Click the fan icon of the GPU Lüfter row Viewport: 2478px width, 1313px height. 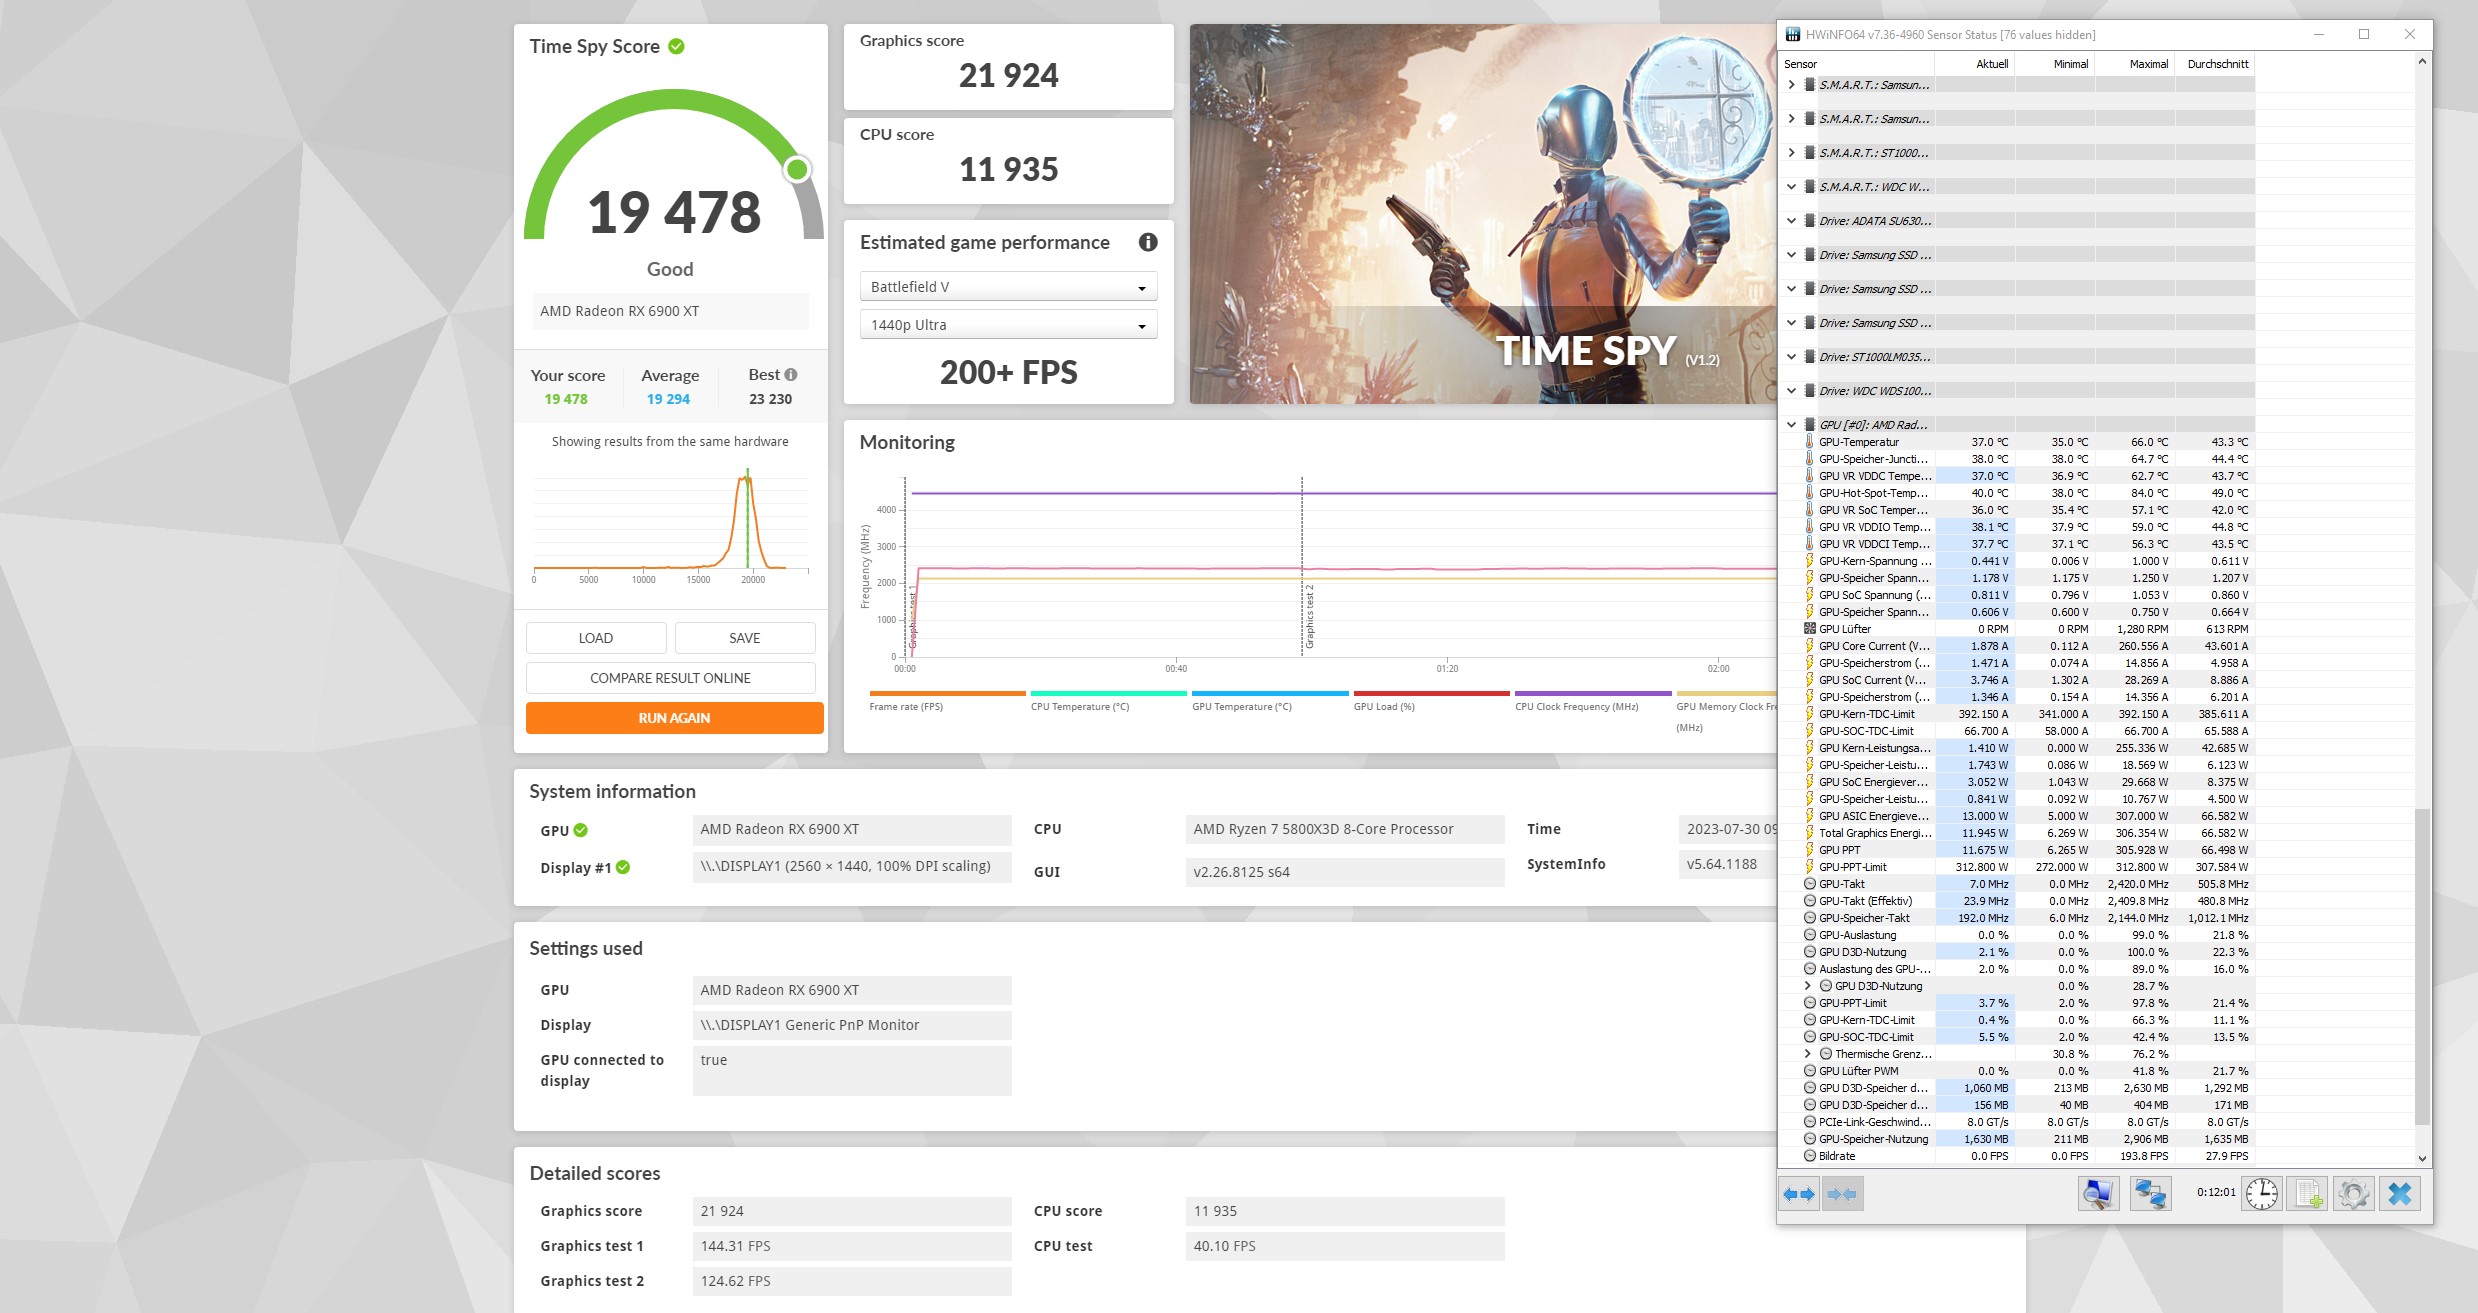point(1809,629)
